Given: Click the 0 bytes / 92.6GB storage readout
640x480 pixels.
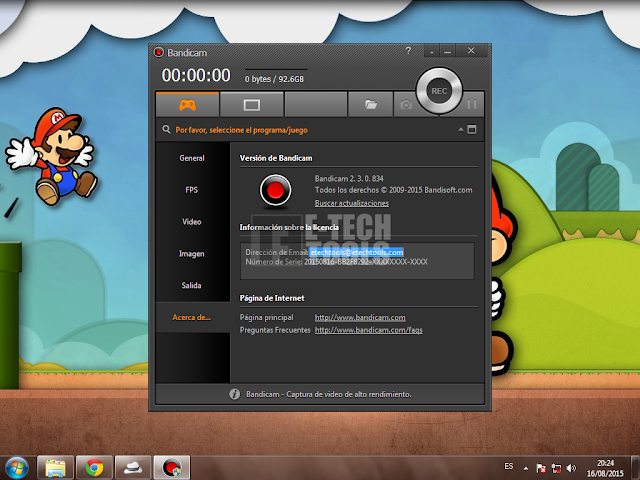Looking at the screenshot, I should click(274, 79).
